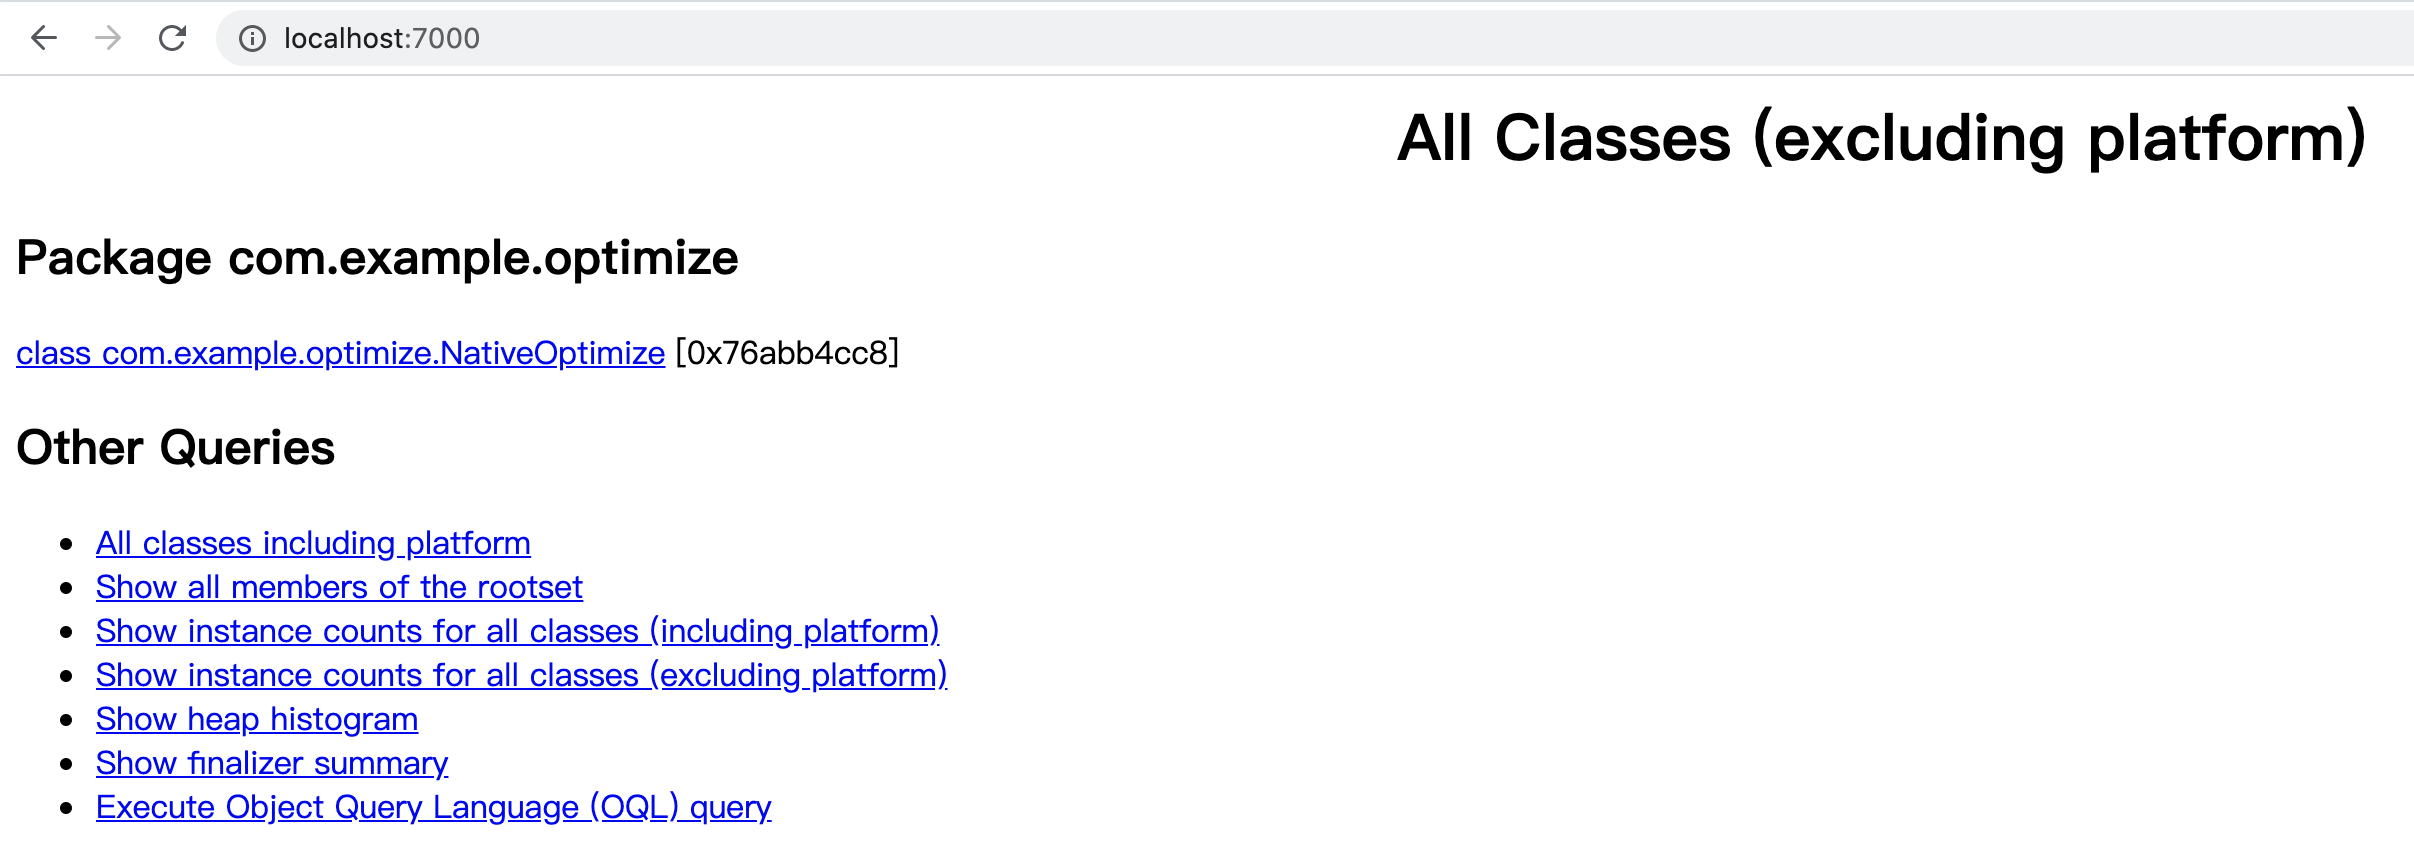The height and width of the screenshot is (864, 2414).
Task: Click the browser forward arrow
Action: 108,38
